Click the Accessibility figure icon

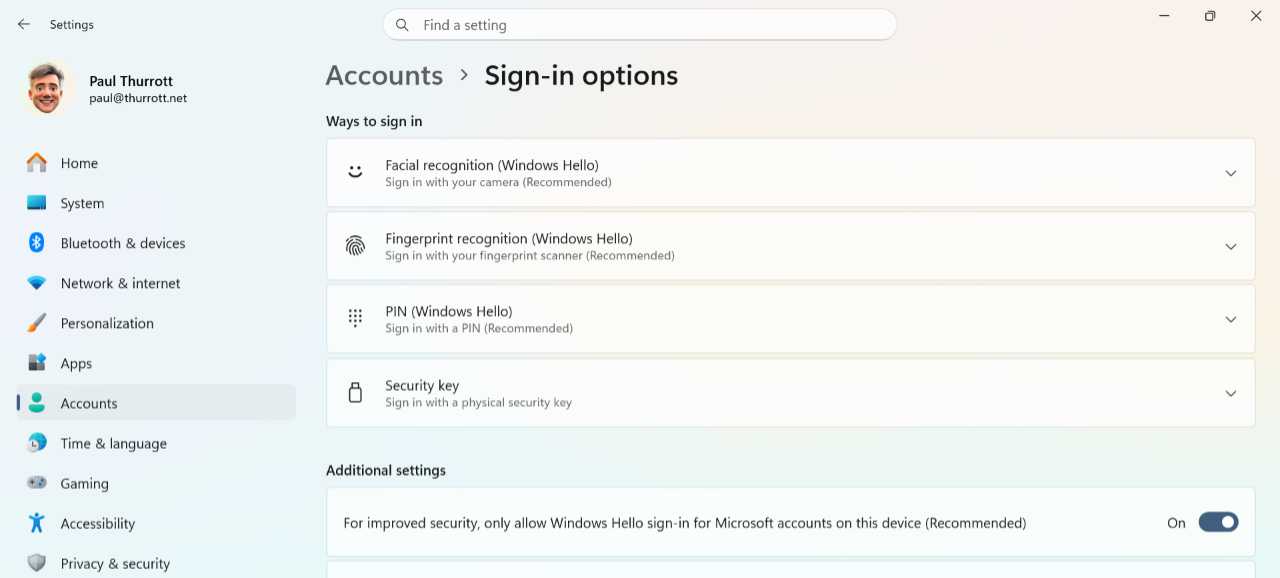point(37,523)
